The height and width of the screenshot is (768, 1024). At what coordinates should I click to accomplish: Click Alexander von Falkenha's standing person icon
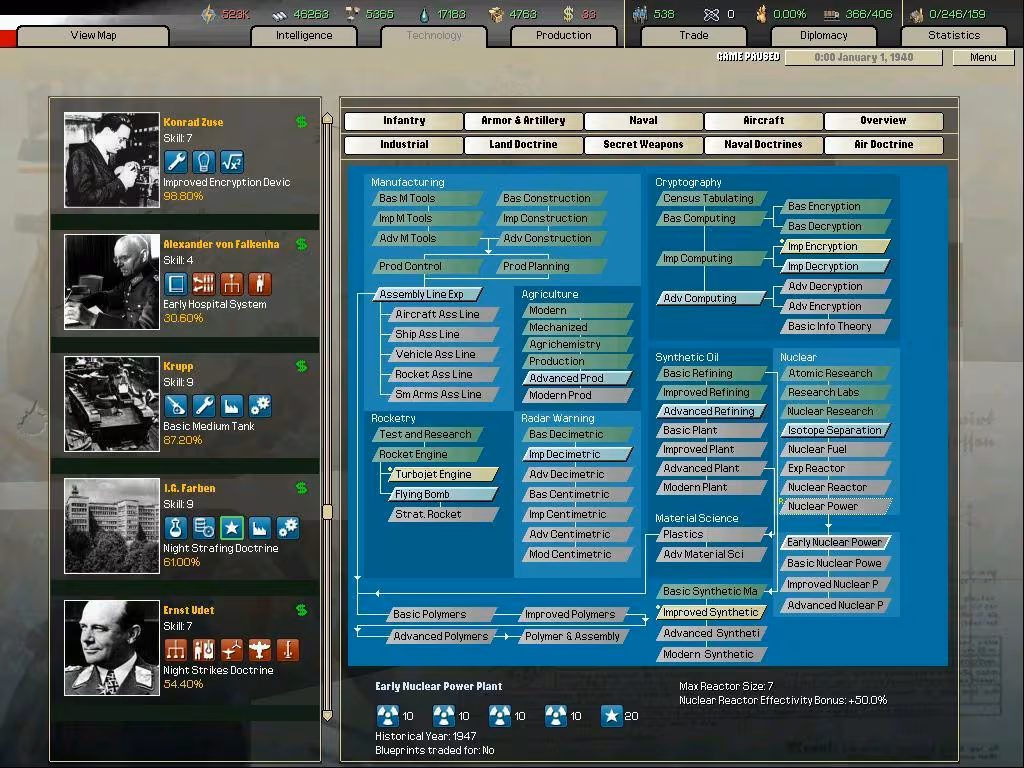tap(260, 283)
